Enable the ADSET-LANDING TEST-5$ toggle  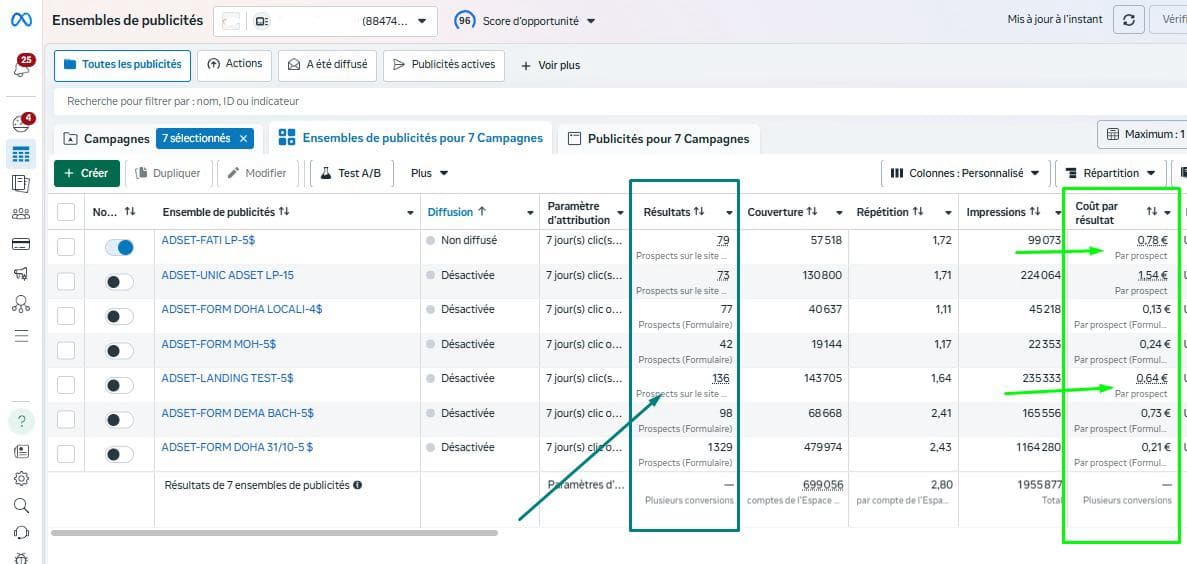coord(119,385)
